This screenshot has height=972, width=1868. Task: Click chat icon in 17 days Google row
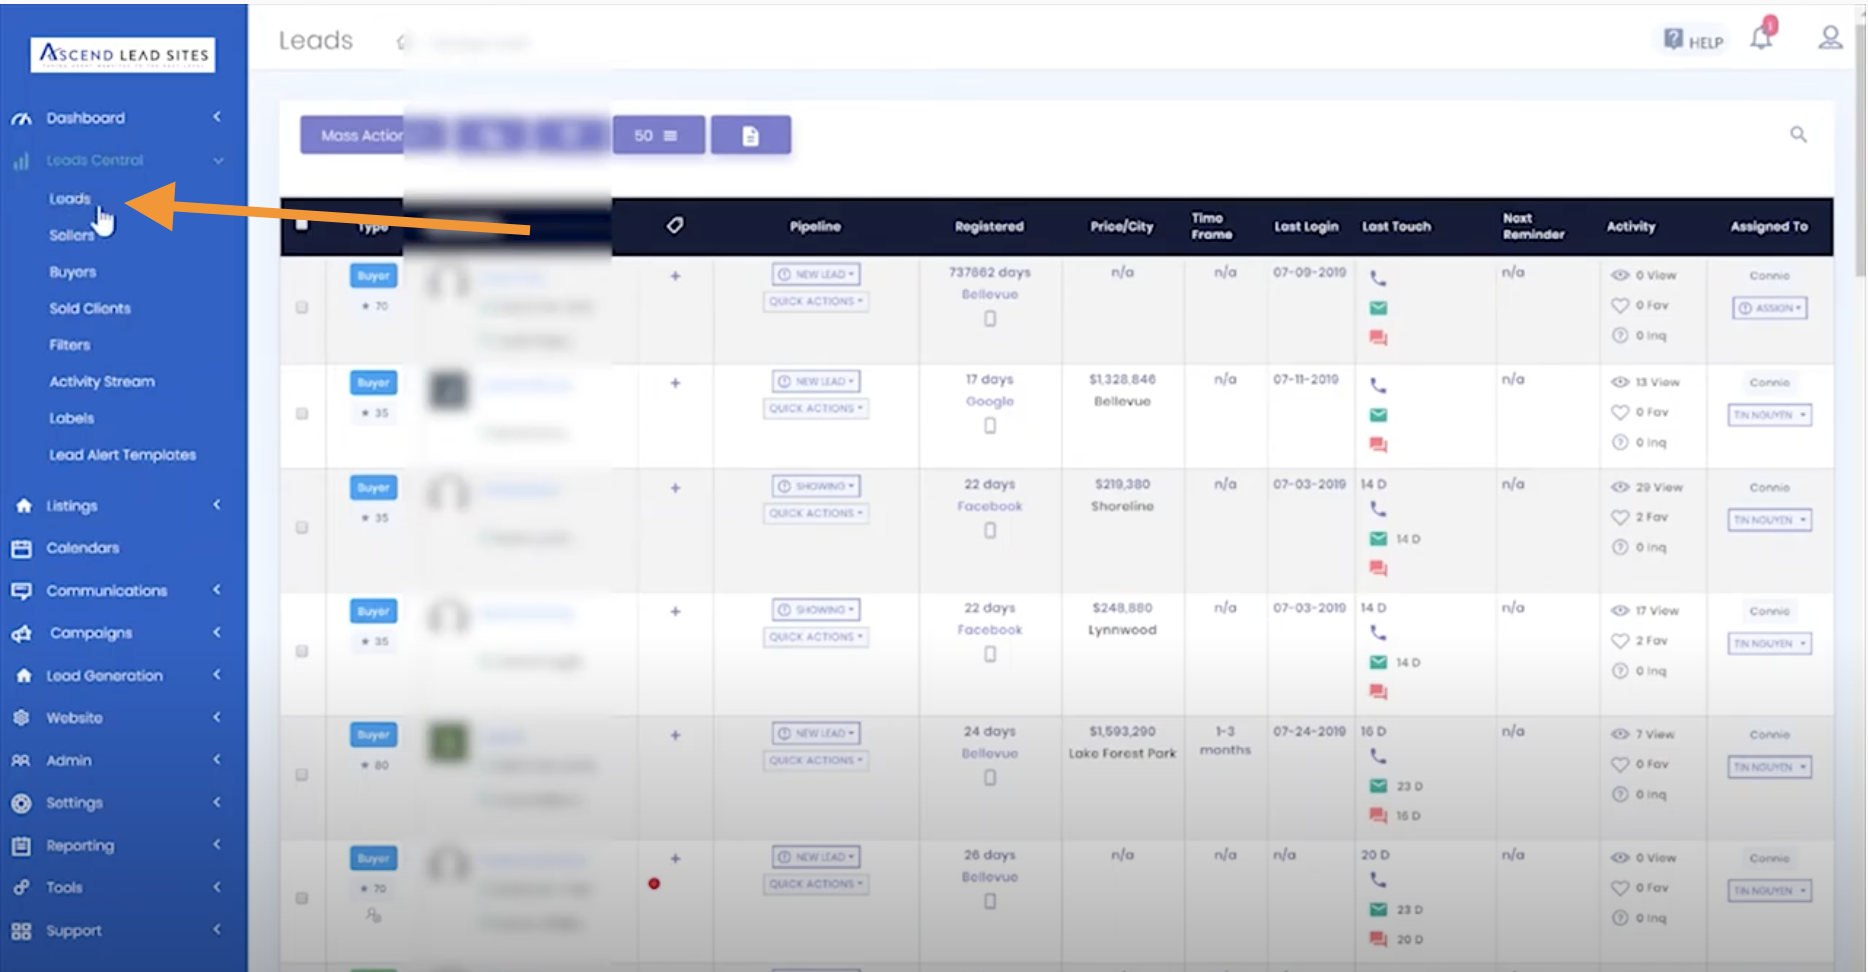(x=1378, y=445)
